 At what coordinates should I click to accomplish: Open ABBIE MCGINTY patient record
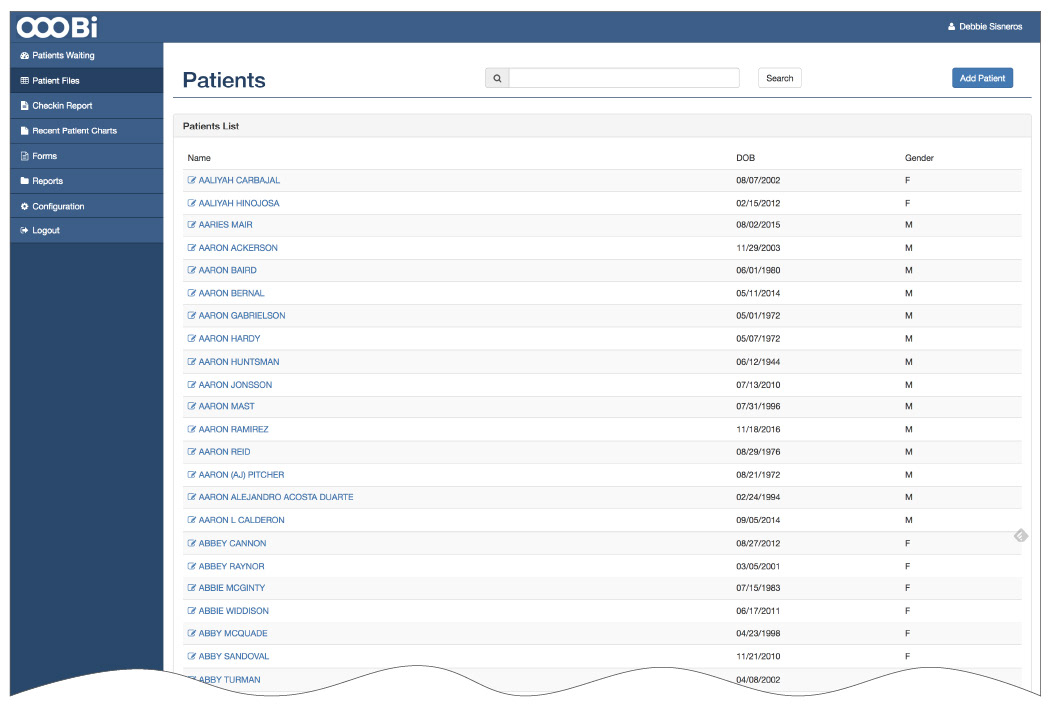[232, 588]
